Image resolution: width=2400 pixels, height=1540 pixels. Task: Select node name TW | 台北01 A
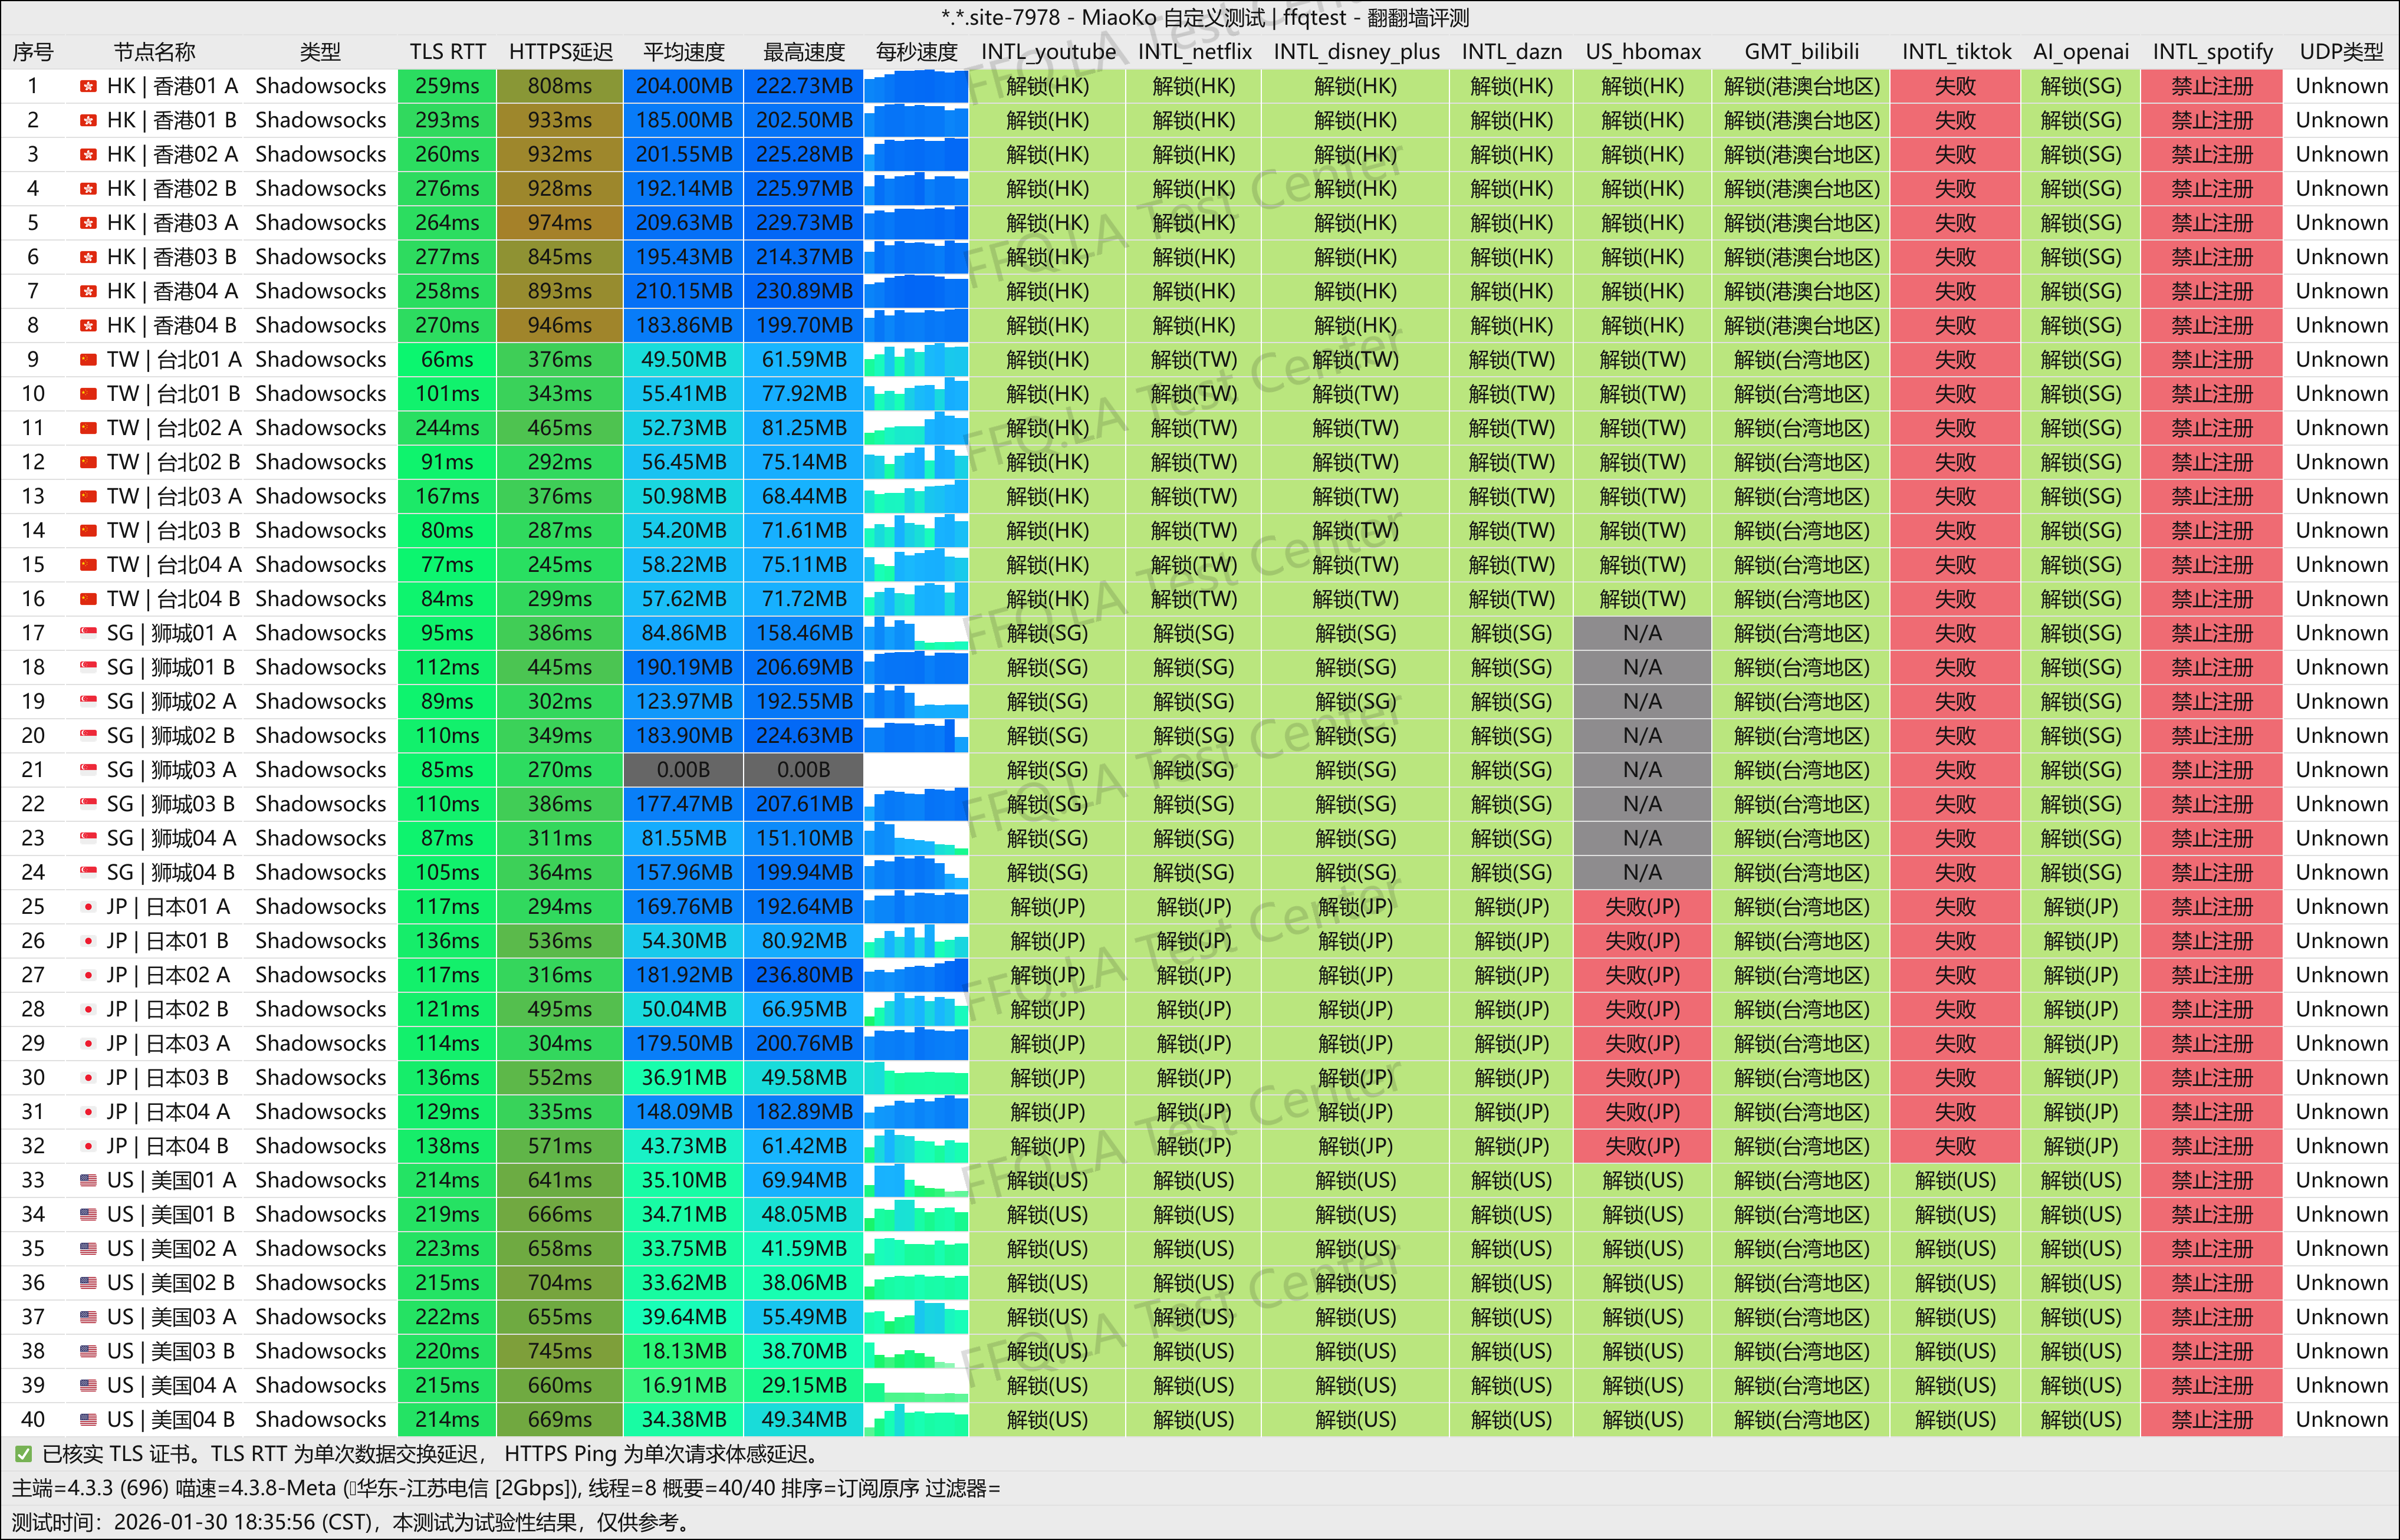(174, 360)
